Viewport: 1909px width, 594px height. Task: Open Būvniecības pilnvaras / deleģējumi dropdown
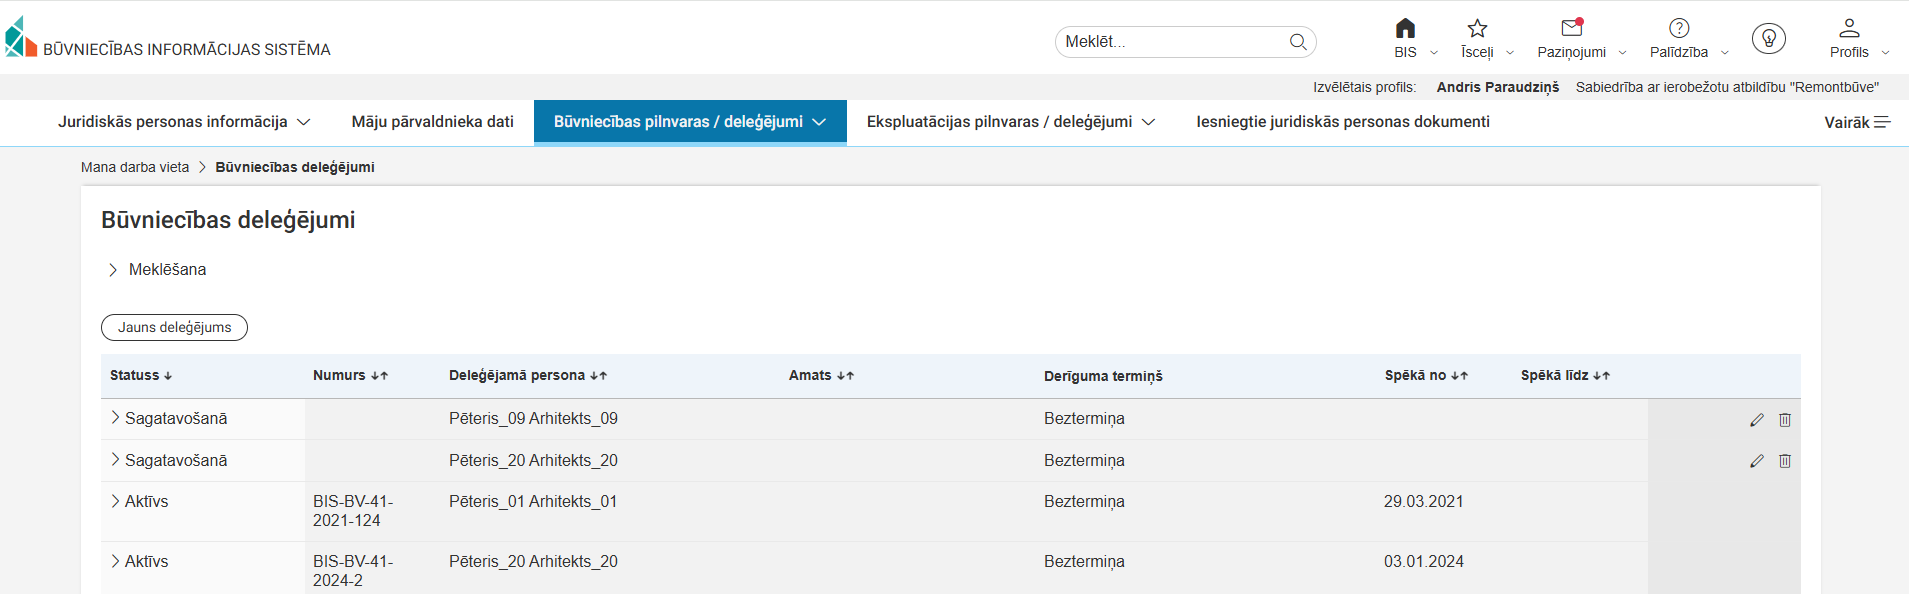pos(690,122)
